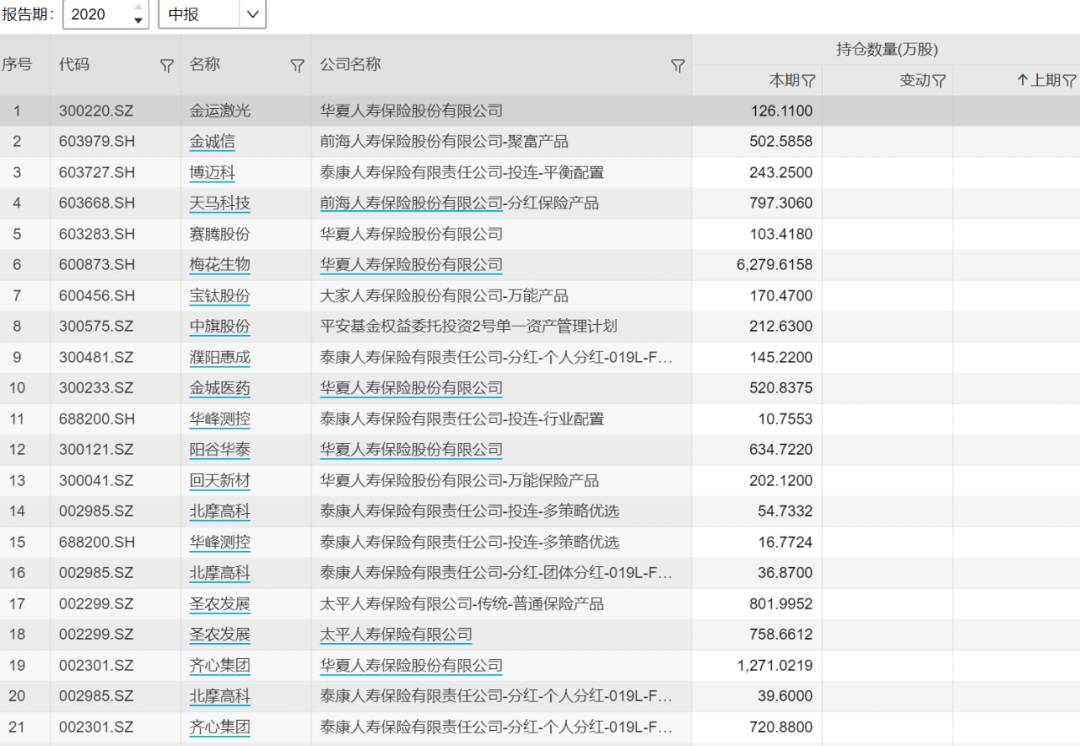Image resolution: width=1080 pixels, height=746 pixels.
Task: Open the 回天新材 stock link
Action: [x=220, y=481]
